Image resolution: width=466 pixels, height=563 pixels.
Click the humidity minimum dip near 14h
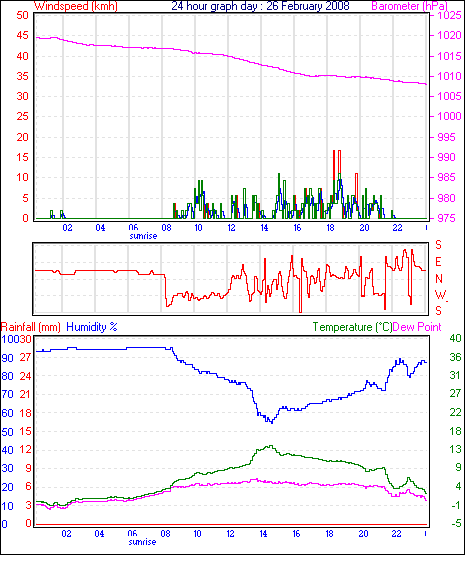point(271,421)
